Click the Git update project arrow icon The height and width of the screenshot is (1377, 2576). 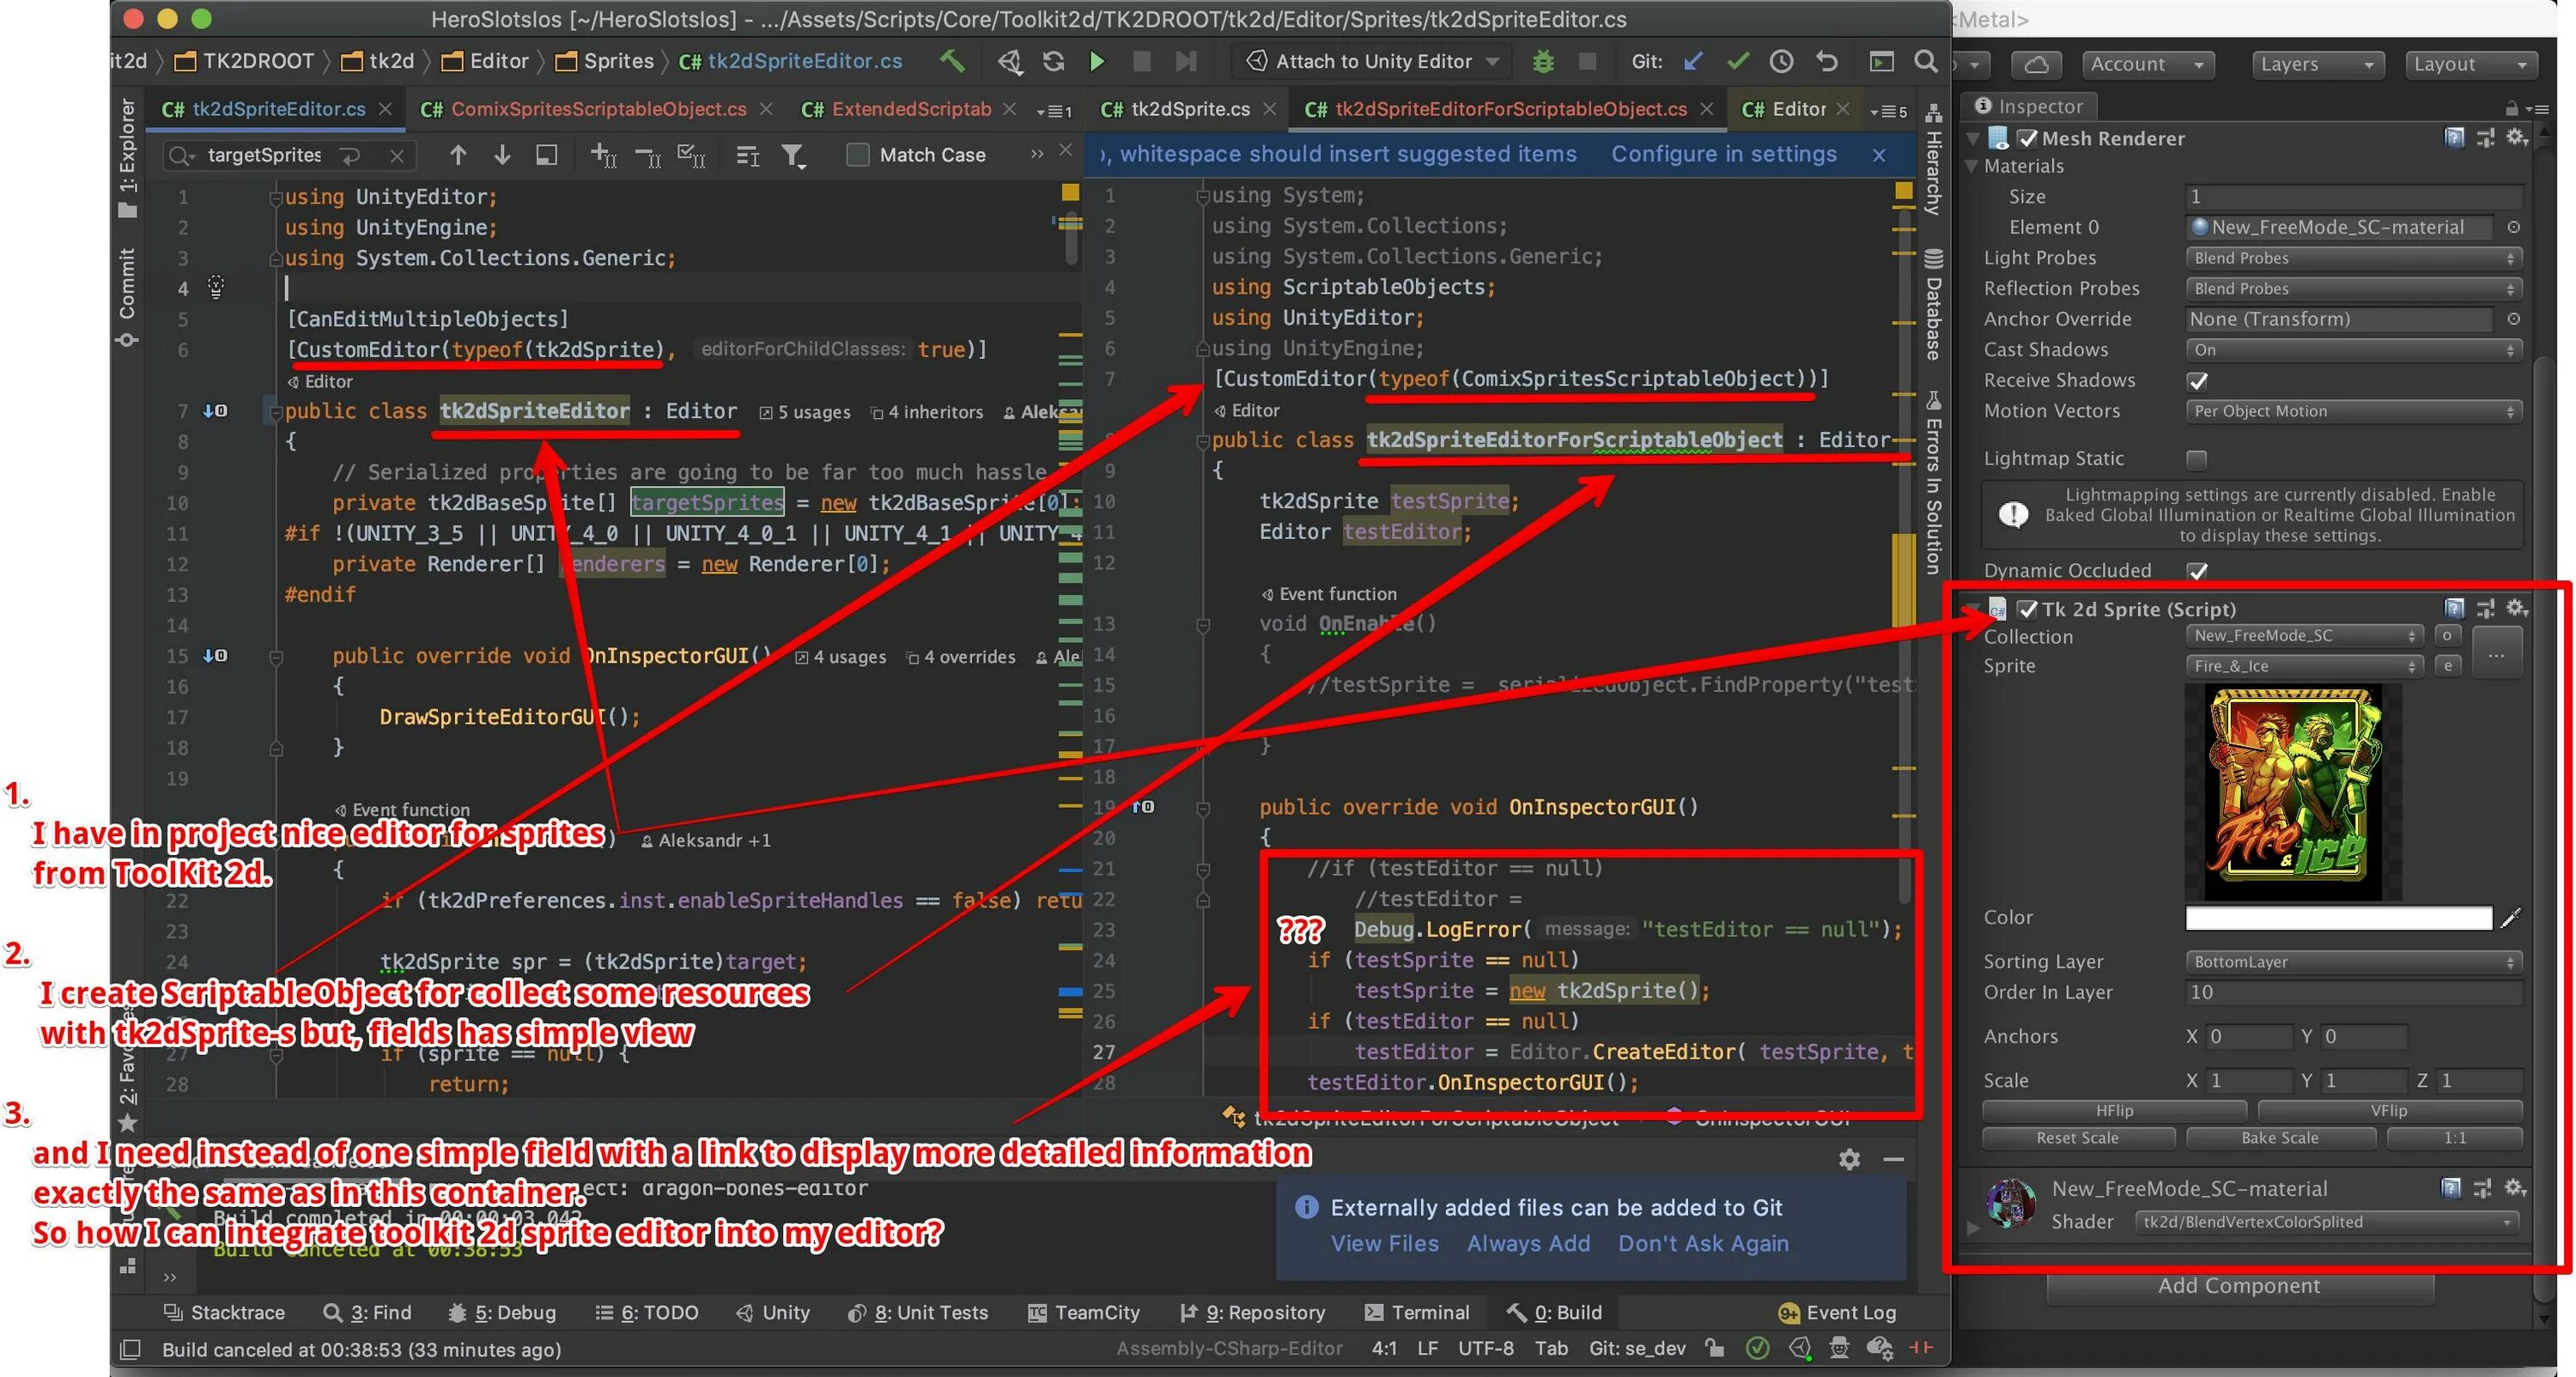click(x=1693, y=62)
